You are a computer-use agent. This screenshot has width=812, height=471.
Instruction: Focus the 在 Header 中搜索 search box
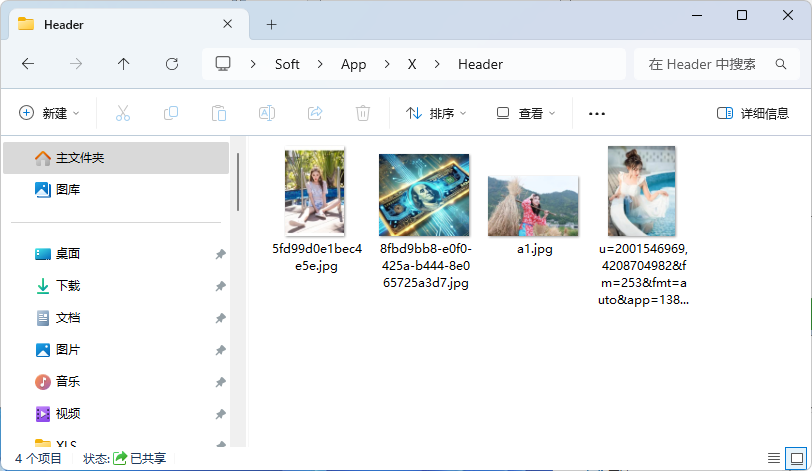717,64
